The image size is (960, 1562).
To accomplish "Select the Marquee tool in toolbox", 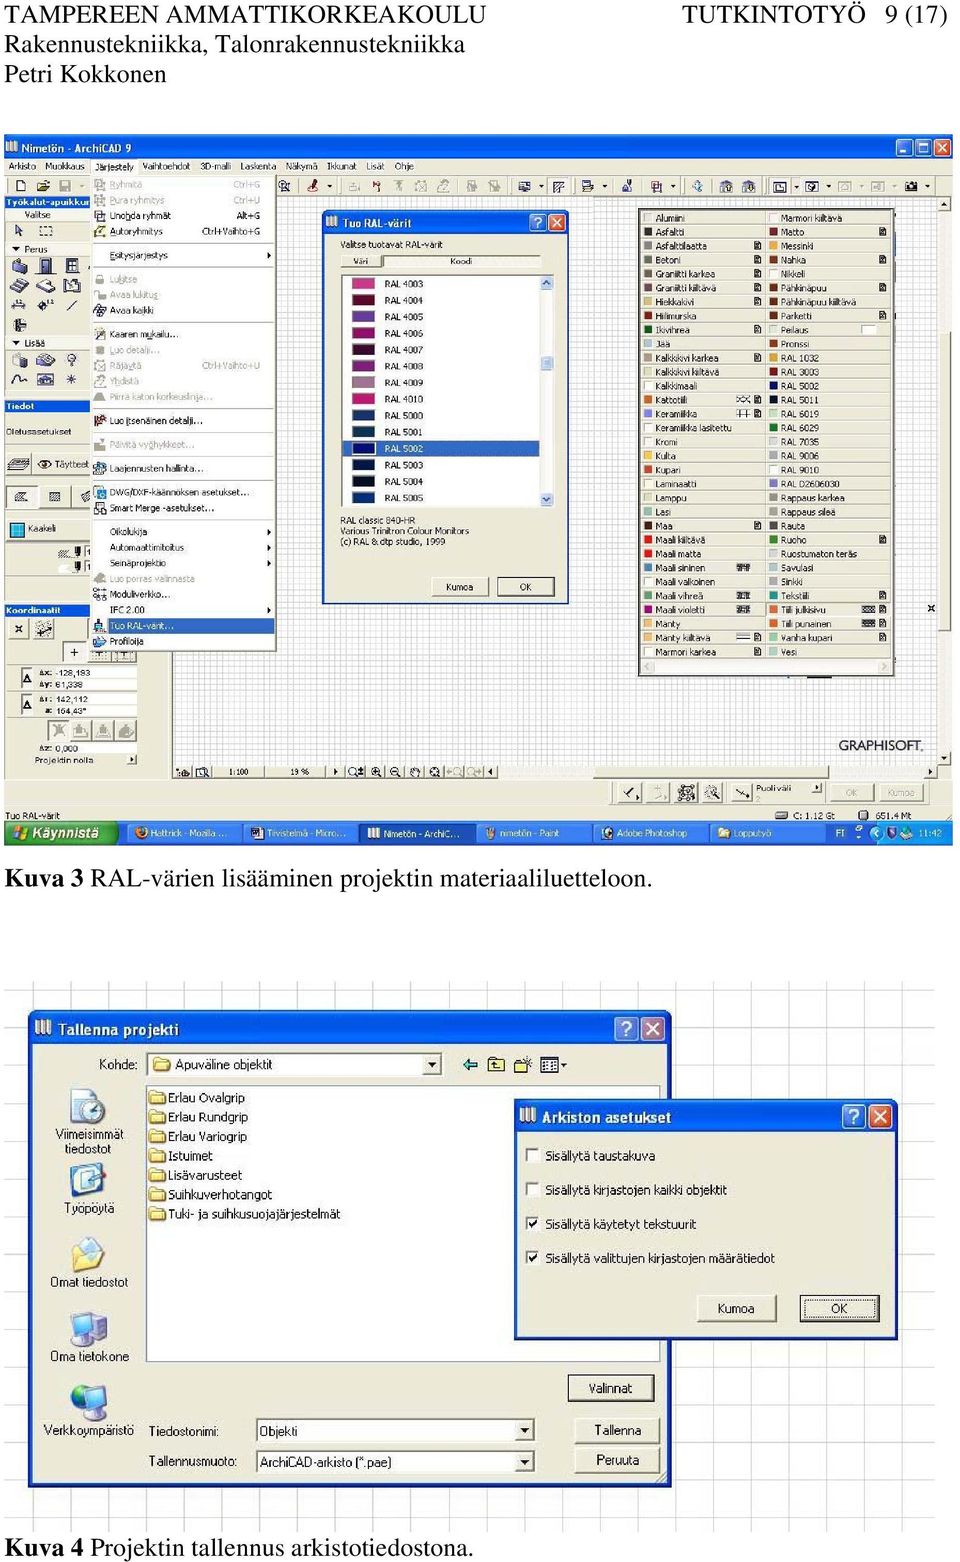I will 46,230.
